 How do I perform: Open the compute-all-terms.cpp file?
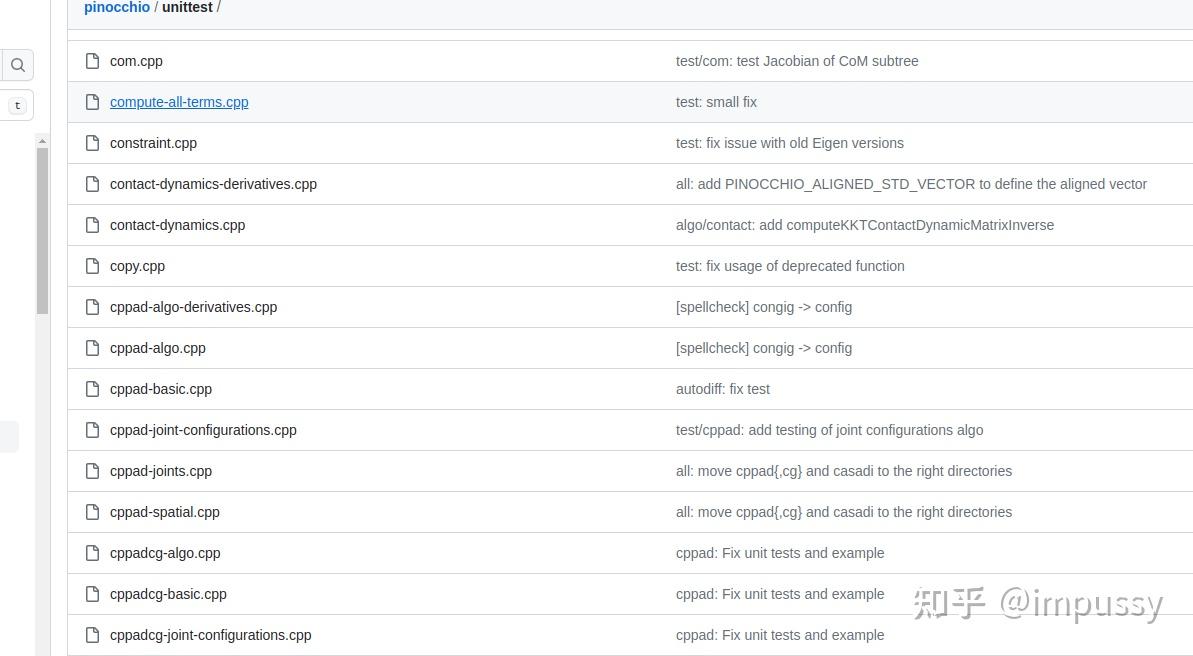click(x=179, y=102)
